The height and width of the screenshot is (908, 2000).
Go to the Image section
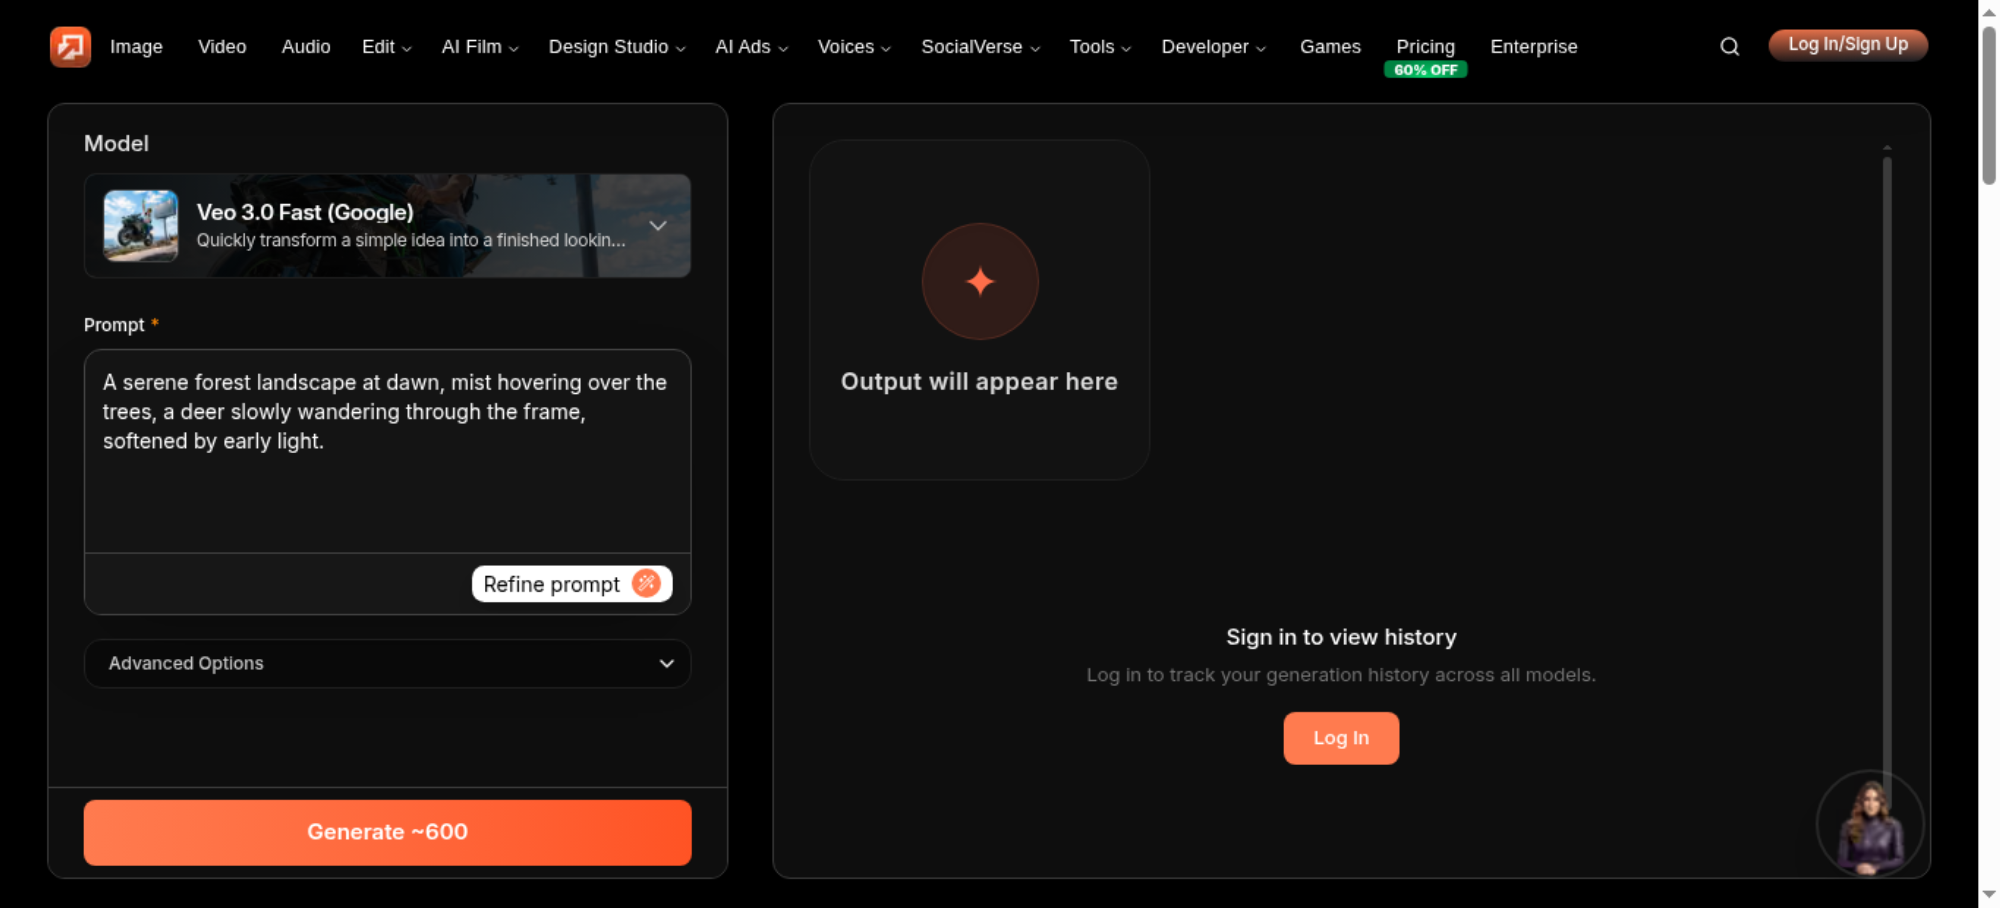[x=136, y=47]
